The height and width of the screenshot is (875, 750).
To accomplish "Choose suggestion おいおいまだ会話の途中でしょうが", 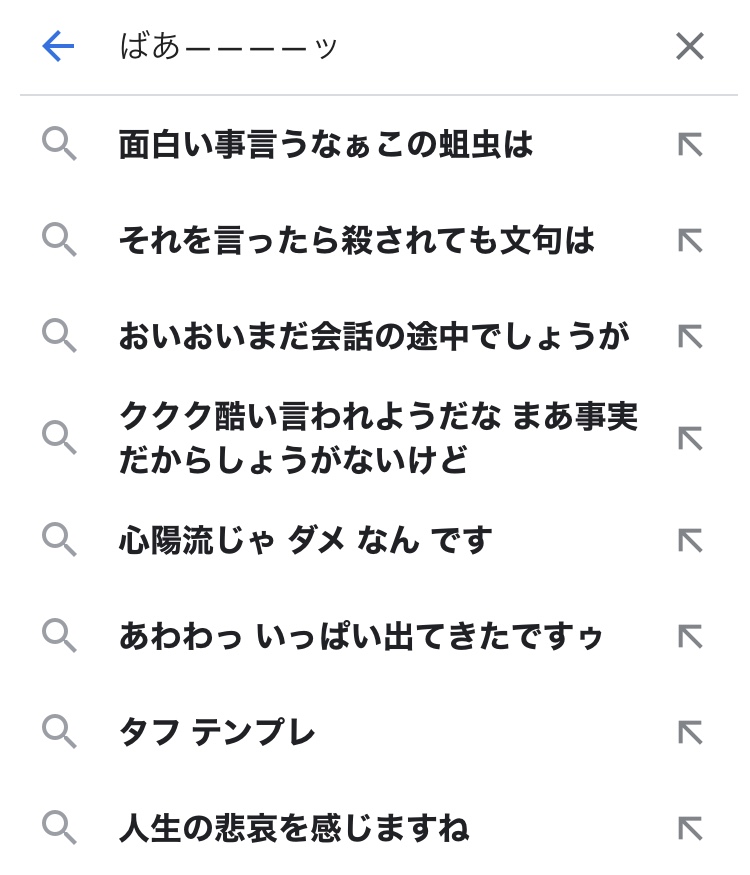I will coord(373,337).
